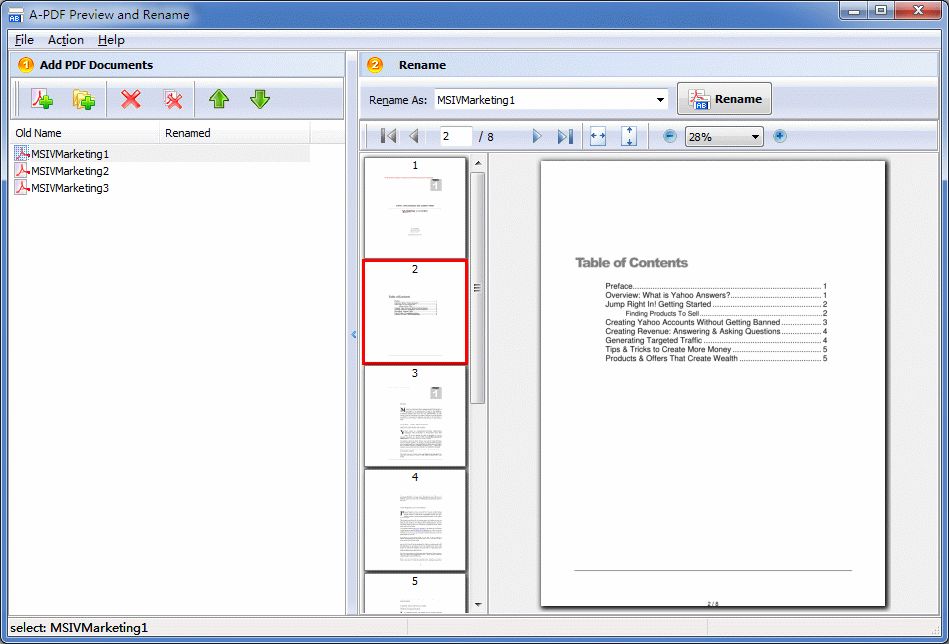Image resolution: width=949 pixels, height=644 pixels.
Task: Click inside the Rename As text field
Action: 543,100
